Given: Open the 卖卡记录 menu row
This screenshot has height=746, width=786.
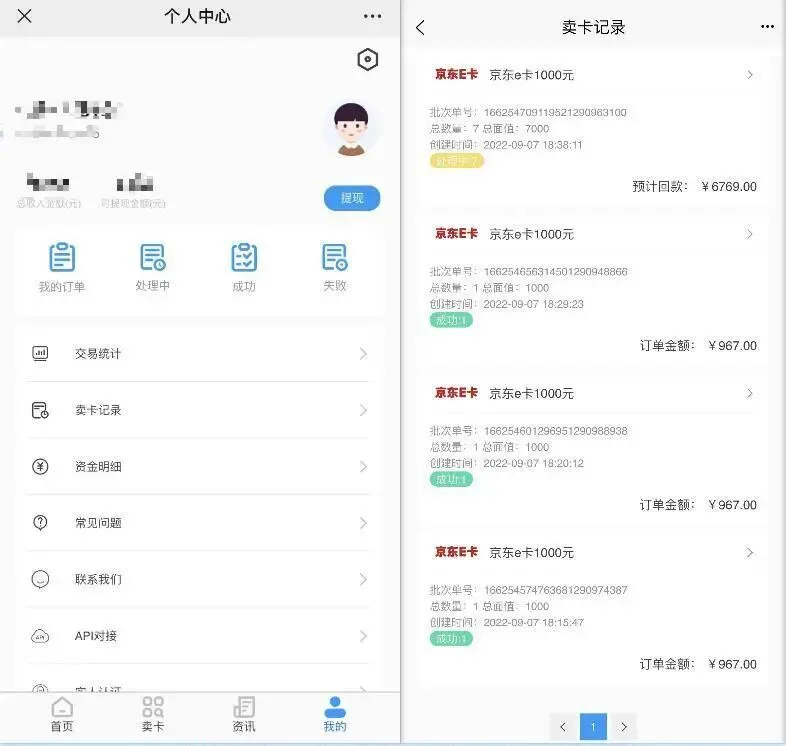Looking at the screenshot, I should coord(198,410).
